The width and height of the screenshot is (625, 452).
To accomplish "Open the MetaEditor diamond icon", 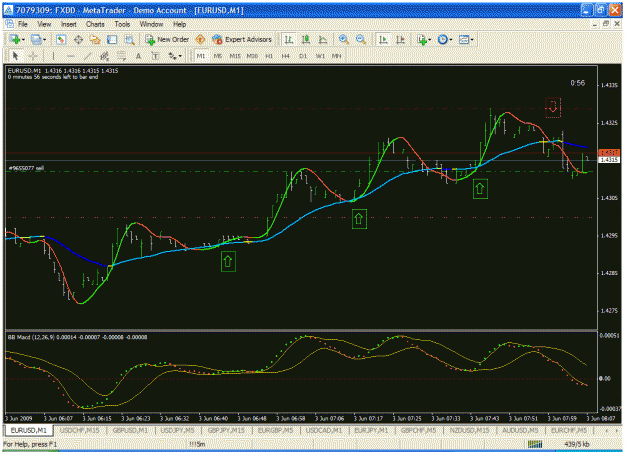I will (200, 39).
